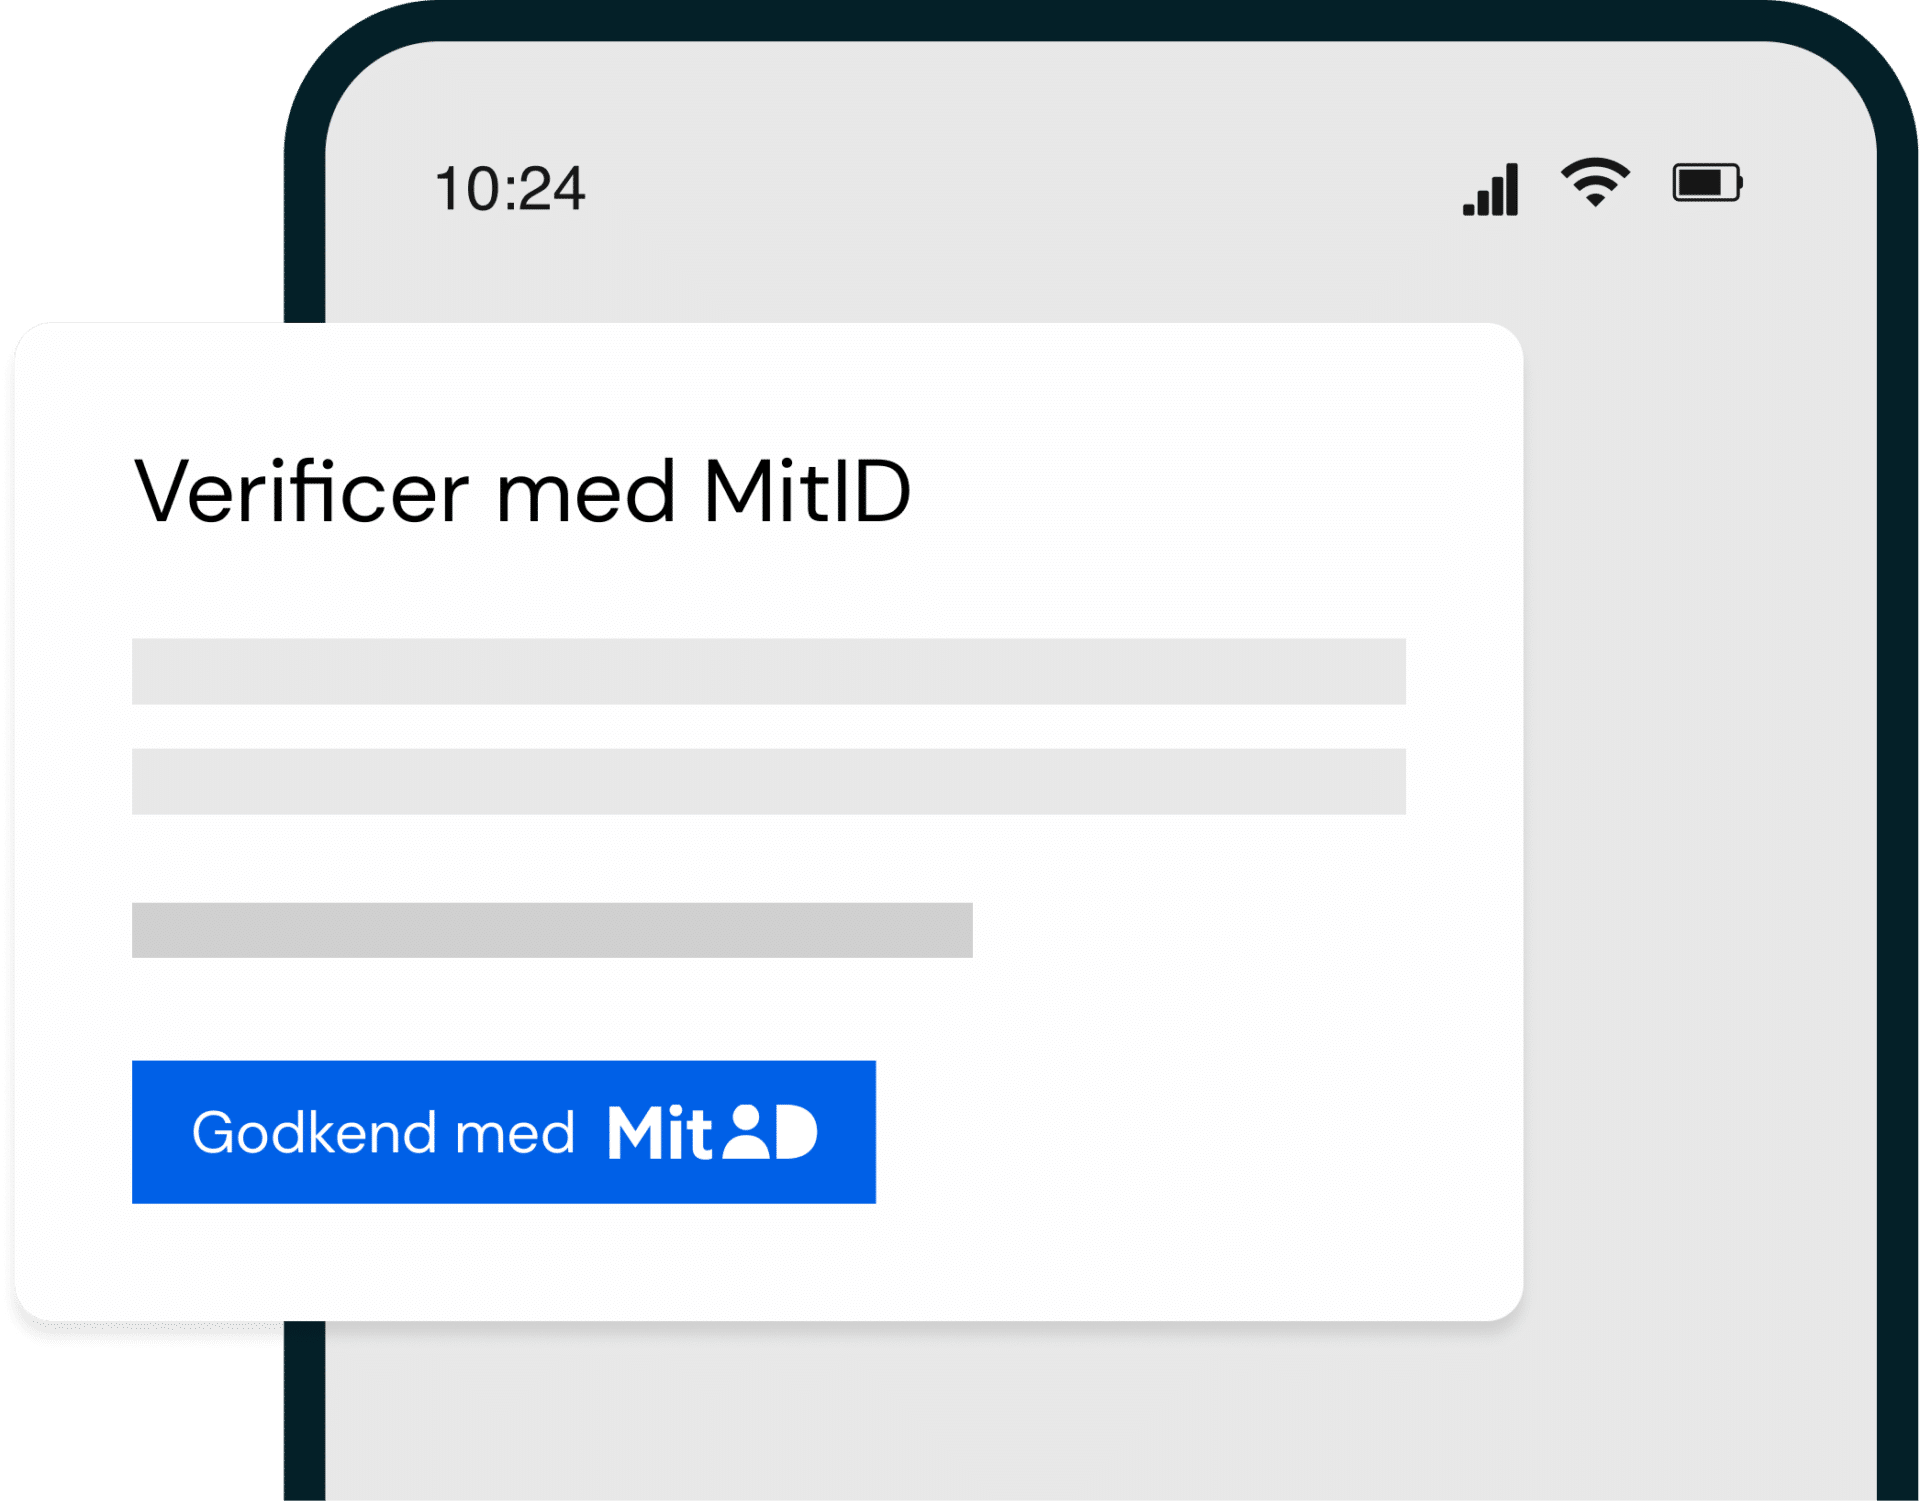
Task: Tap the Wi-Fi status icon
Action: (1595, 182)
